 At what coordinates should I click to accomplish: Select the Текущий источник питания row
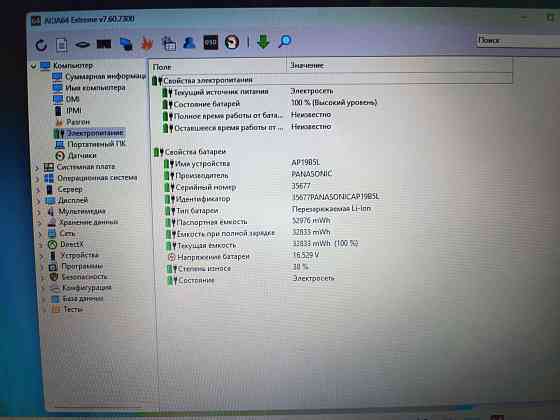pos(221,92)
